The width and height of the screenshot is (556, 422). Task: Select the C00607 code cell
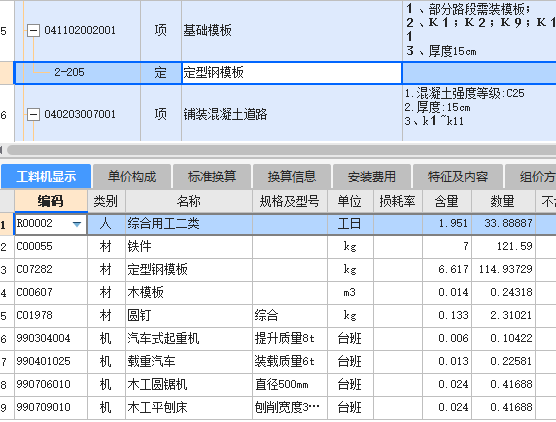(51, 293)
